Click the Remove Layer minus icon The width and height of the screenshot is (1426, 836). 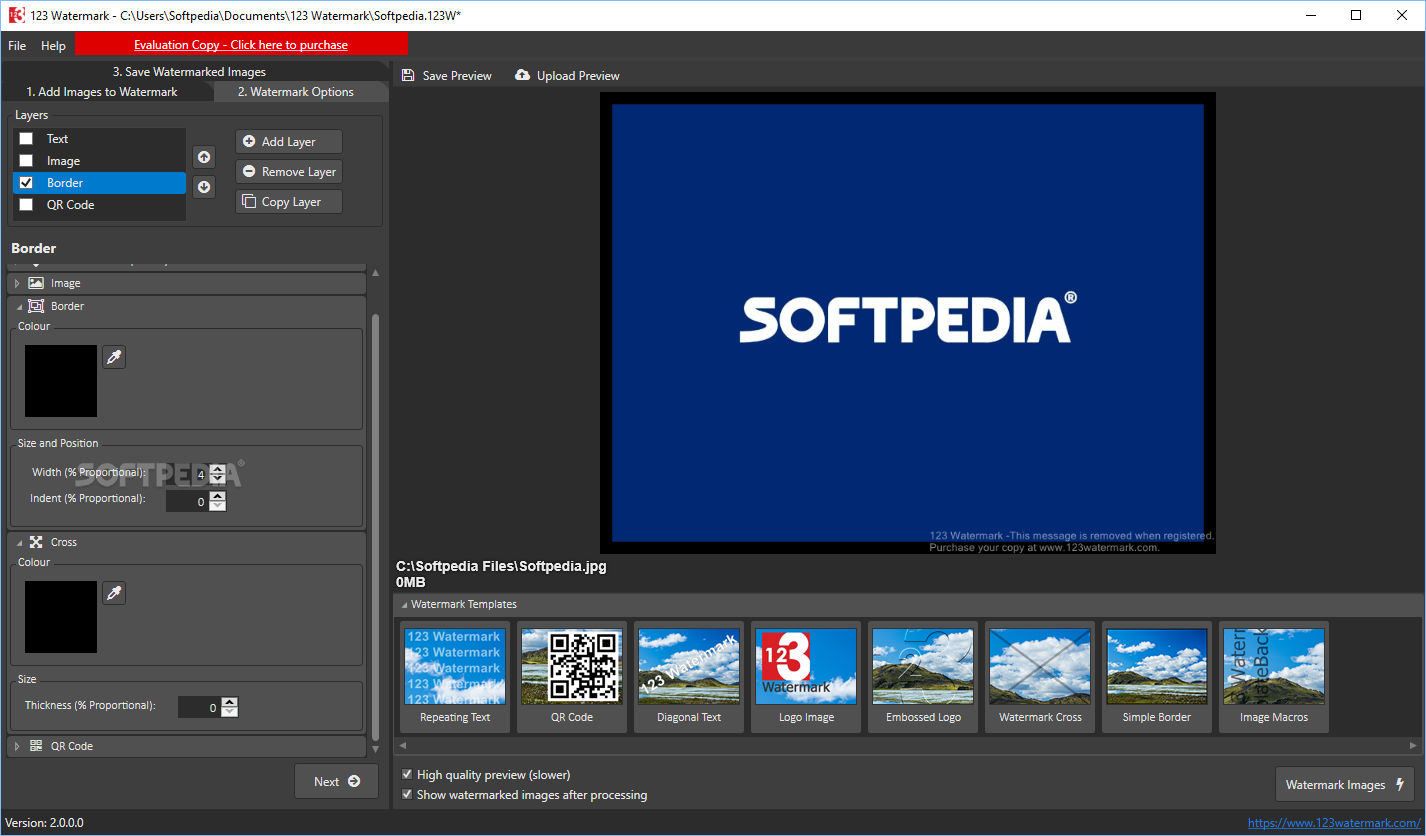click(x=249, y=171)
